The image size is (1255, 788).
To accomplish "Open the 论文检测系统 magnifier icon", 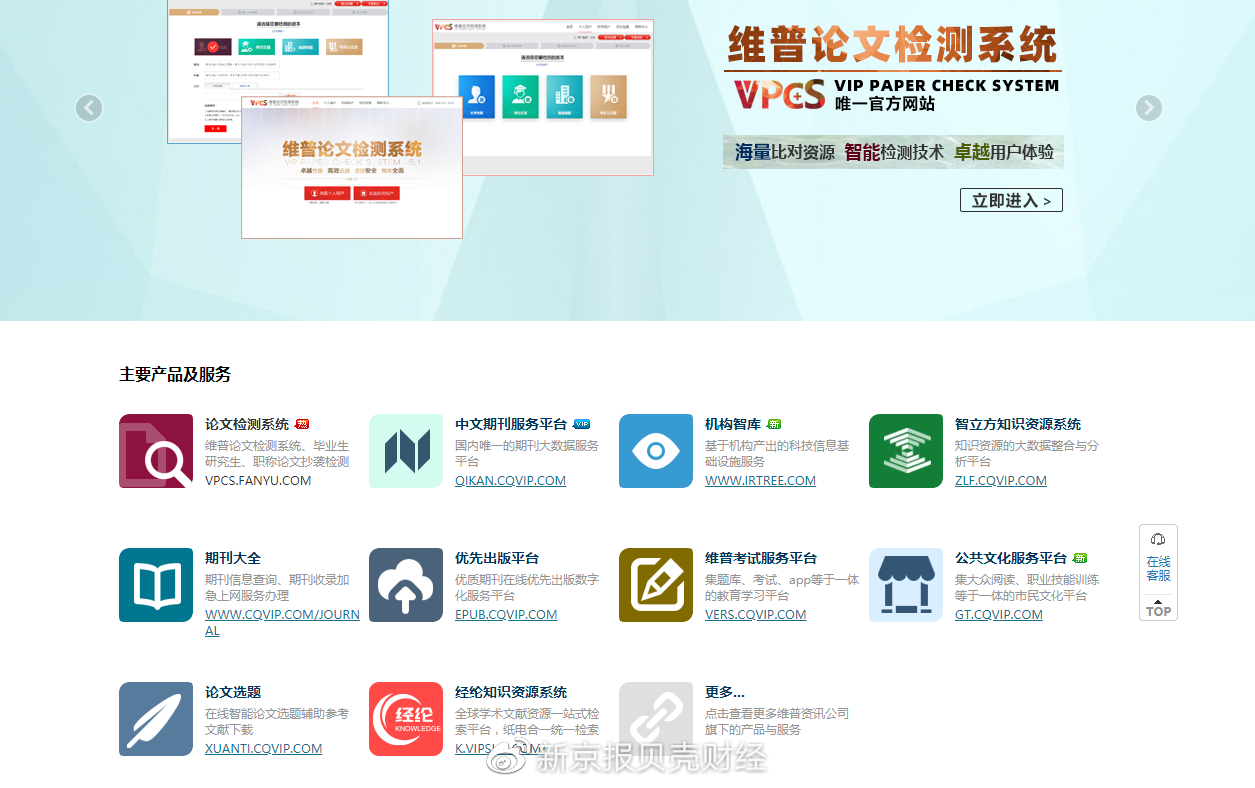I will click(156, 451).
